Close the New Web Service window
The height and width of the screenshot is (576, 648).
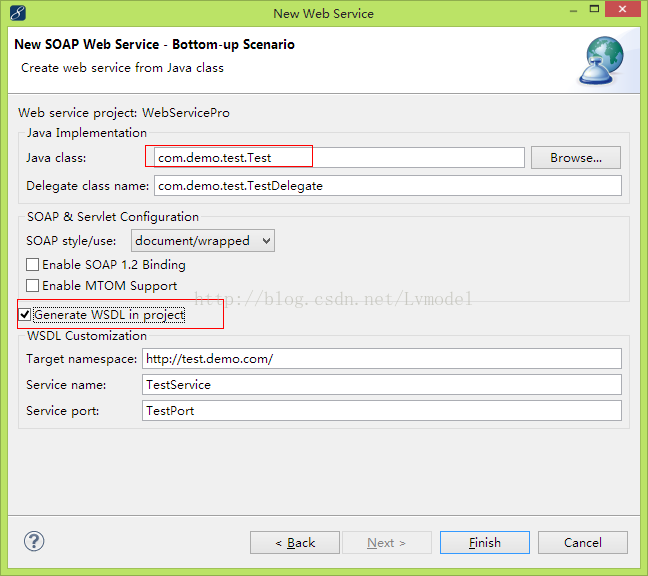tap(623, 9)
